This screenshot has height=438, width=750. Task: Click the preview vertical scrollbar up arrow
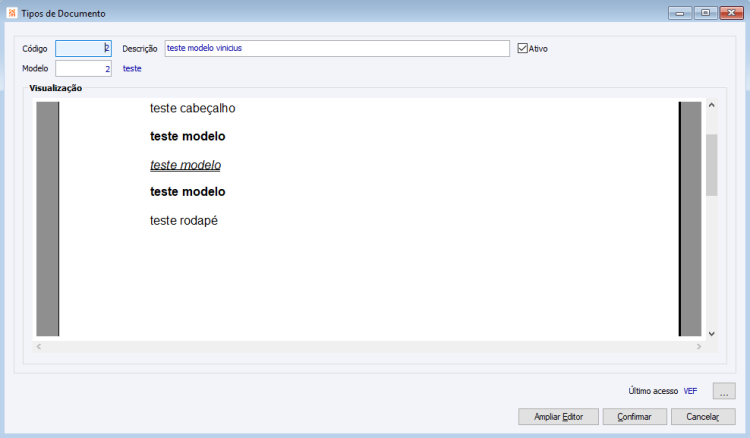tap(711, 105)
